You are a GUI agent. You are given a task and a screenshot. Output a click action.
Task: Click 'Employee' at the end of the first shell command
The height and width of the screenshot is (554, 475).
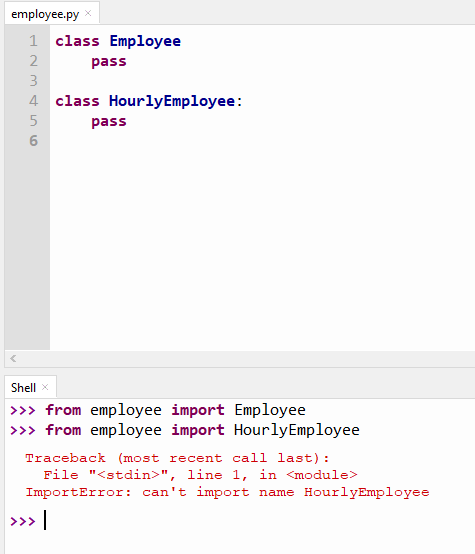(x=270, y=411)
